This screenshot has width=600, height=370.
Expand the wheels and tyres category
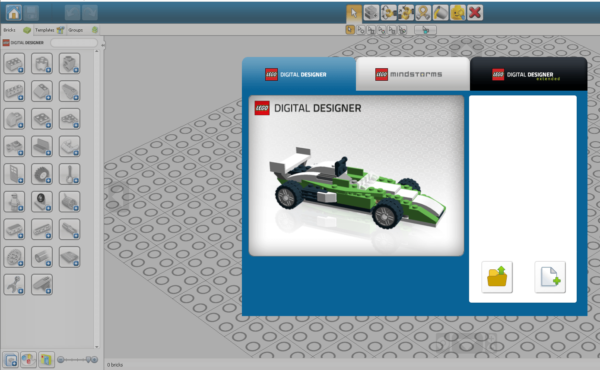tap(42, 174)
